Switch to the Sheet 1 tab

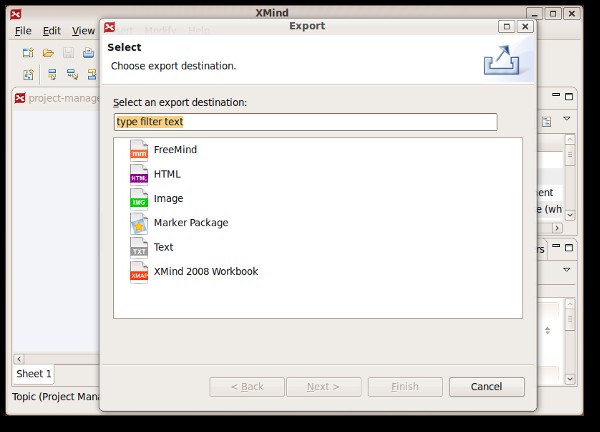point(34,374)
